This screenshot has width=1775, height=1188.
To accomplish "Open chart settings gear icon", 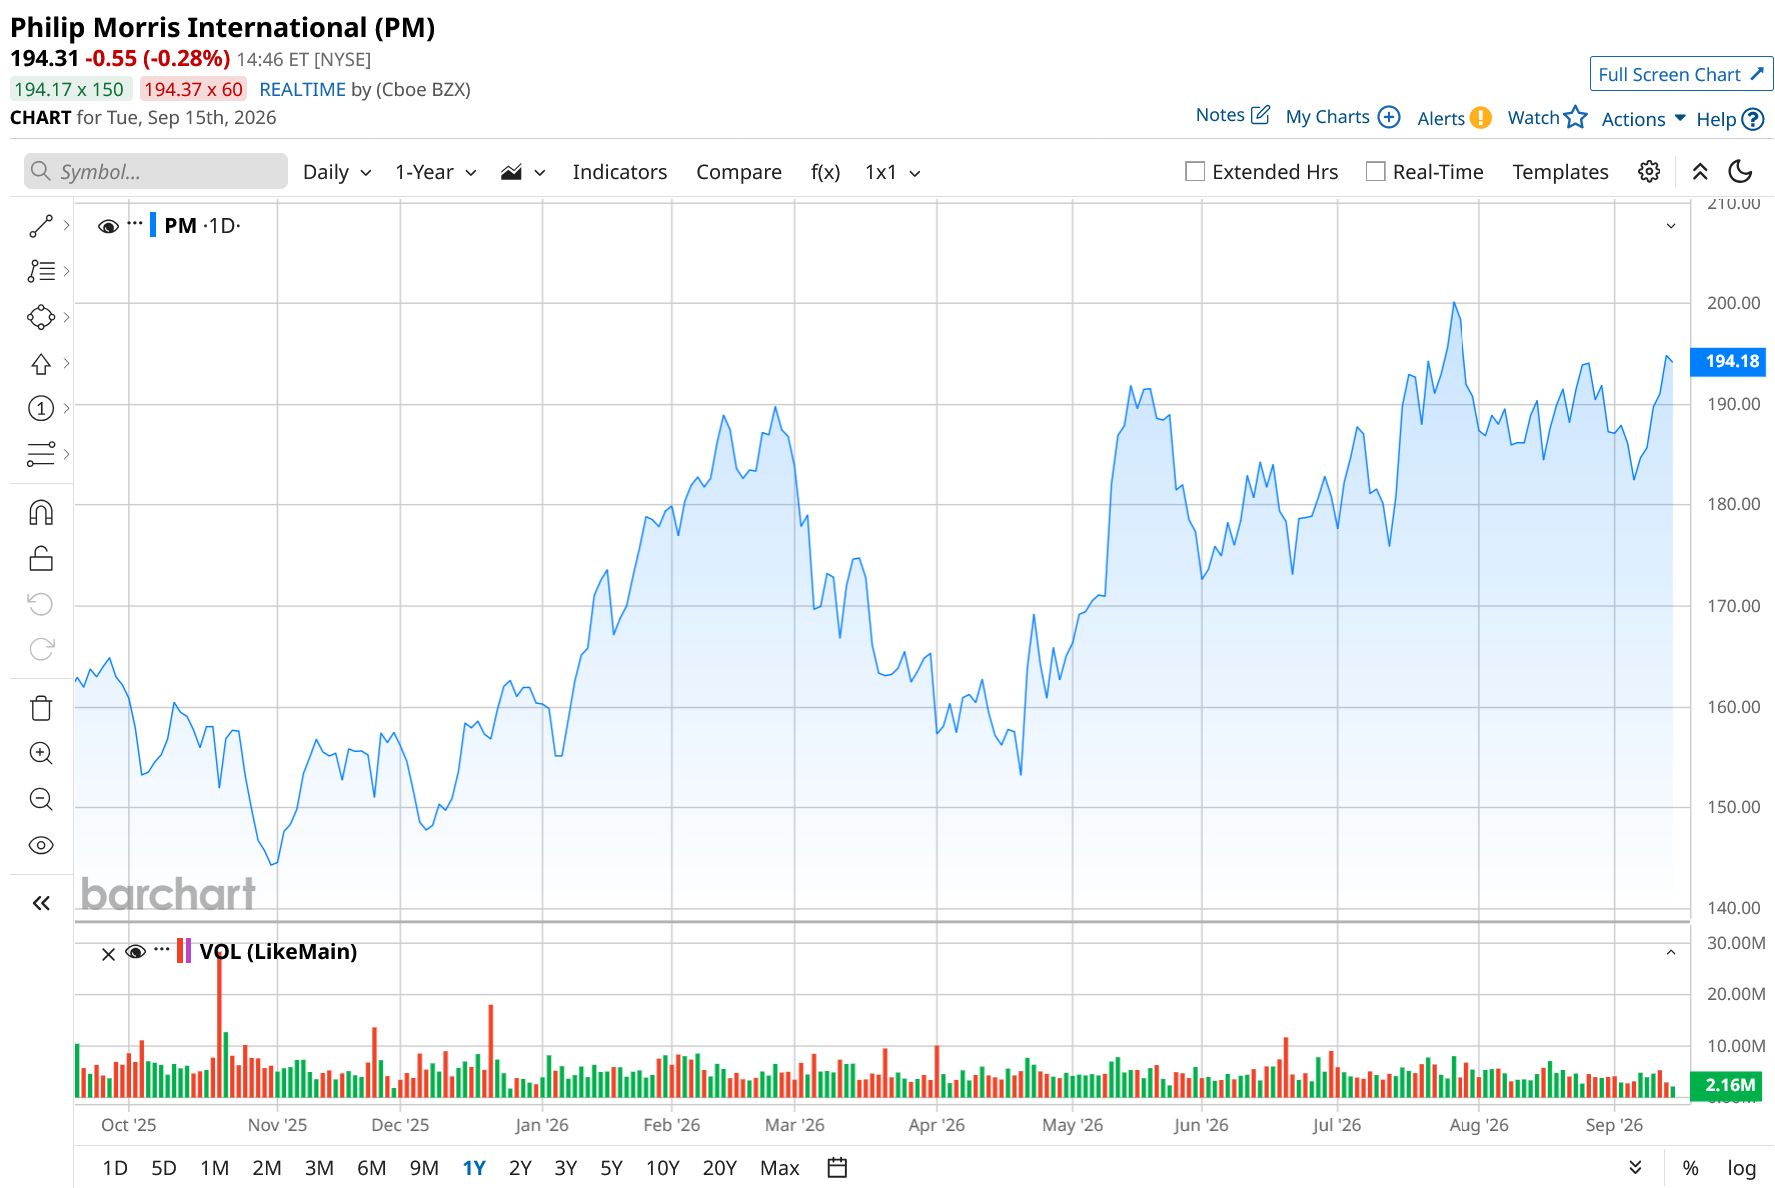I will [1649, 172].
